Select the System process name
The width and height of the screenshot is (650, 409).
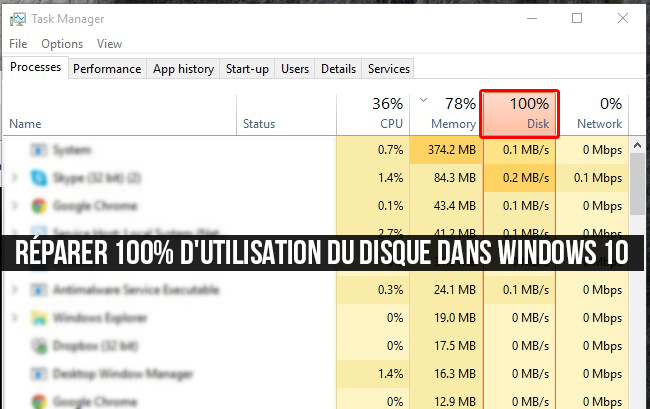pos(72,150)
